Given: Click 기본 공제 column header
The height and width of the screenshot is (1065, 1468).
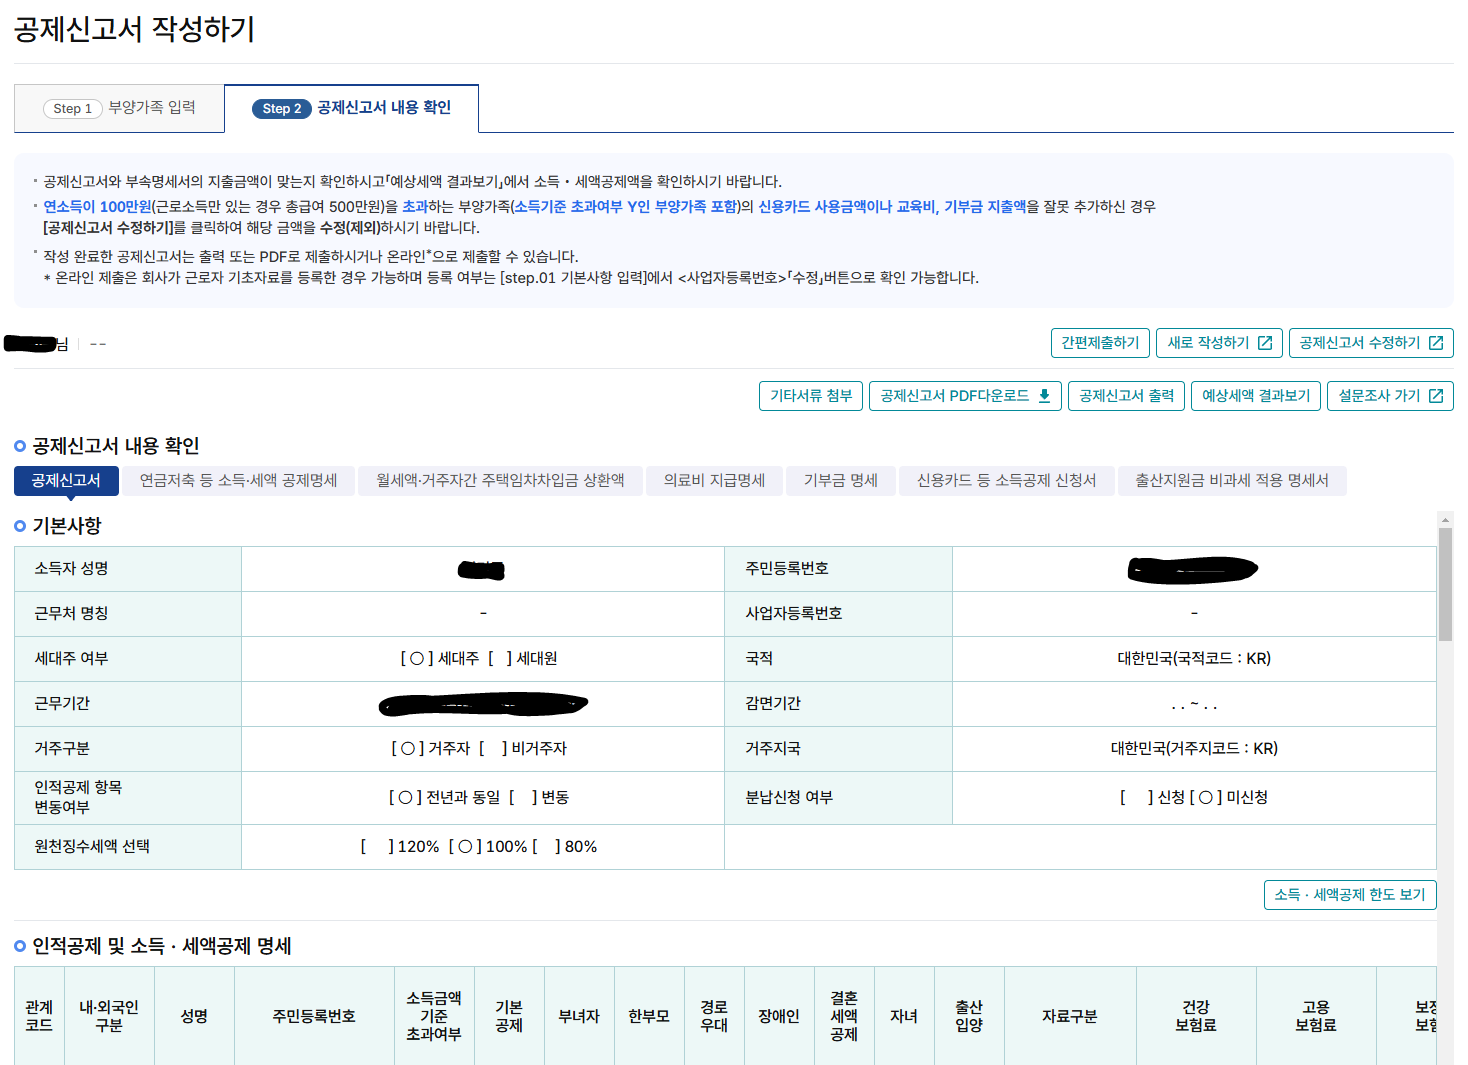Looking at the screenshot, I should point(509,1016).
